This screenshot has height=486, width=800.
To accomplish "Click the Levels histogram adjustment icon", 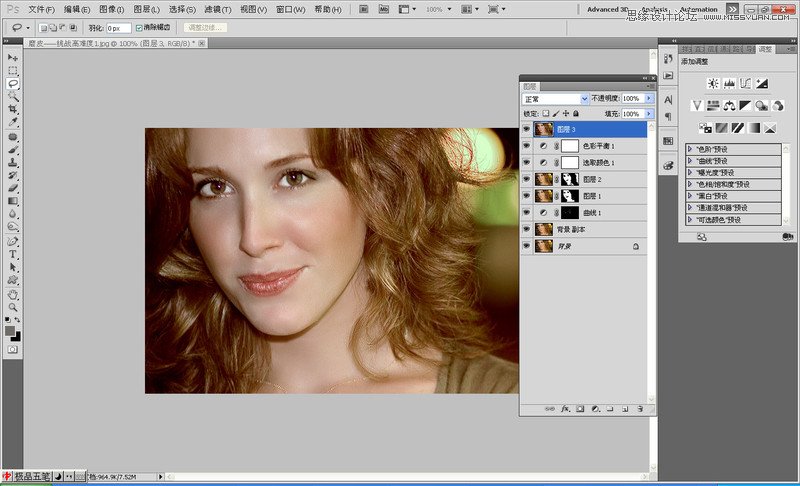I will (x=729, y=84).
